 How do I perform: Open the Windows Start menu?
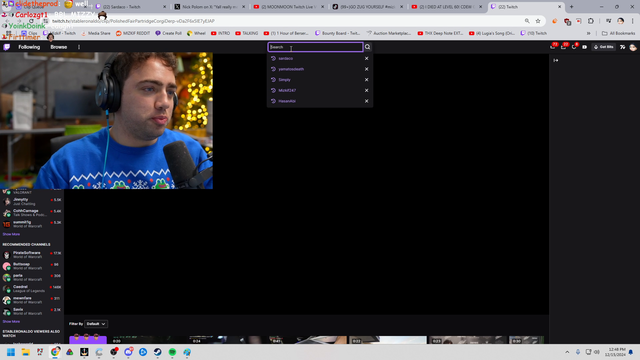(x=11, y=352)
